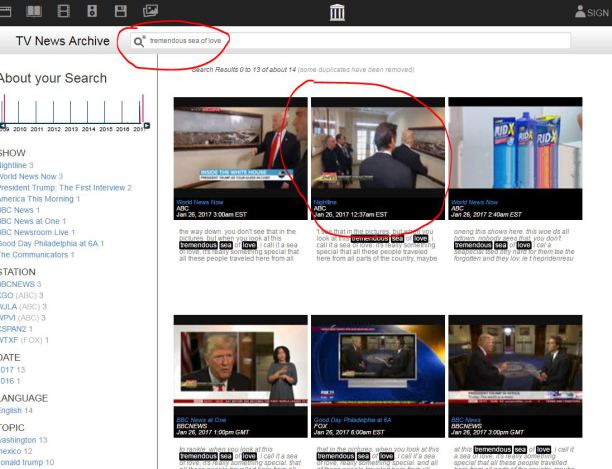This screenshot has width=612, height=469.
Task: Click 'Jan 26, 2017 6:00am EST' text
Action: (x=349, y=432)
